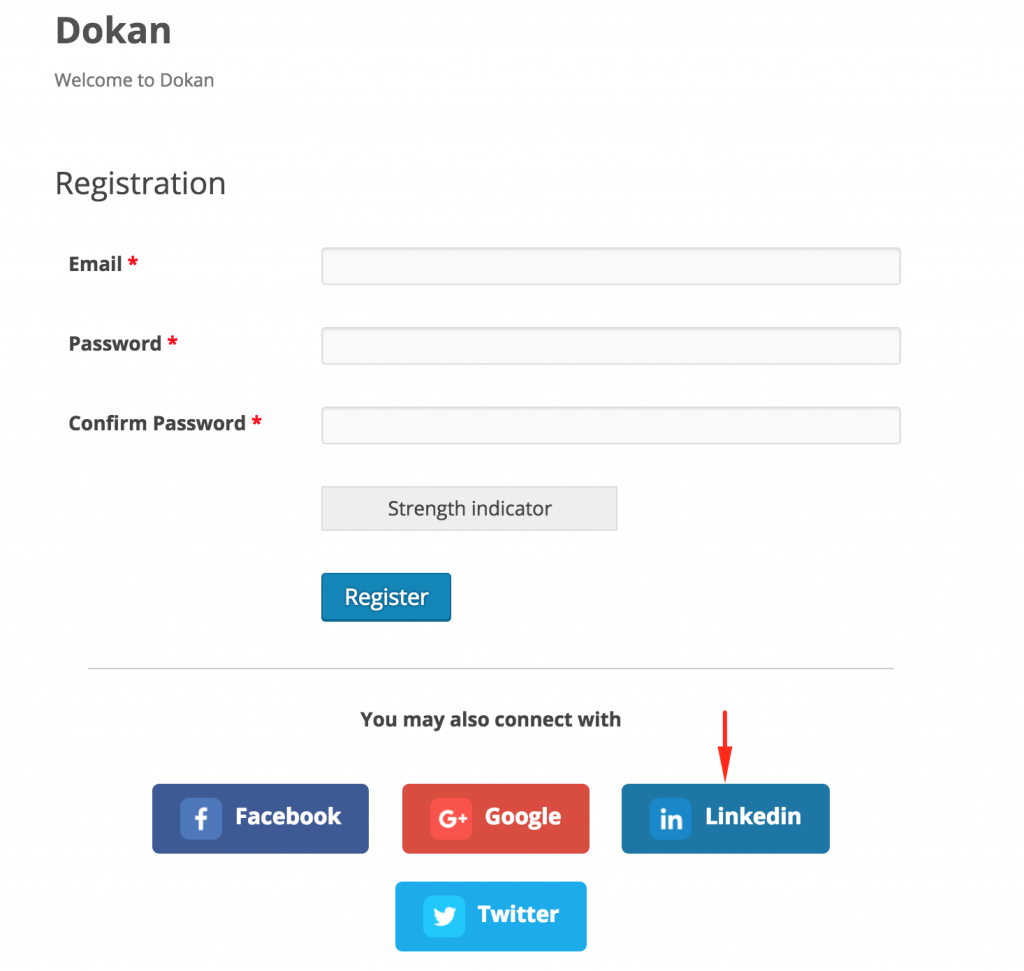This screenshot has width=1024, height=971.
Task: Connect with Twitter
Action: pyautogui.click(x=491, y=915)
